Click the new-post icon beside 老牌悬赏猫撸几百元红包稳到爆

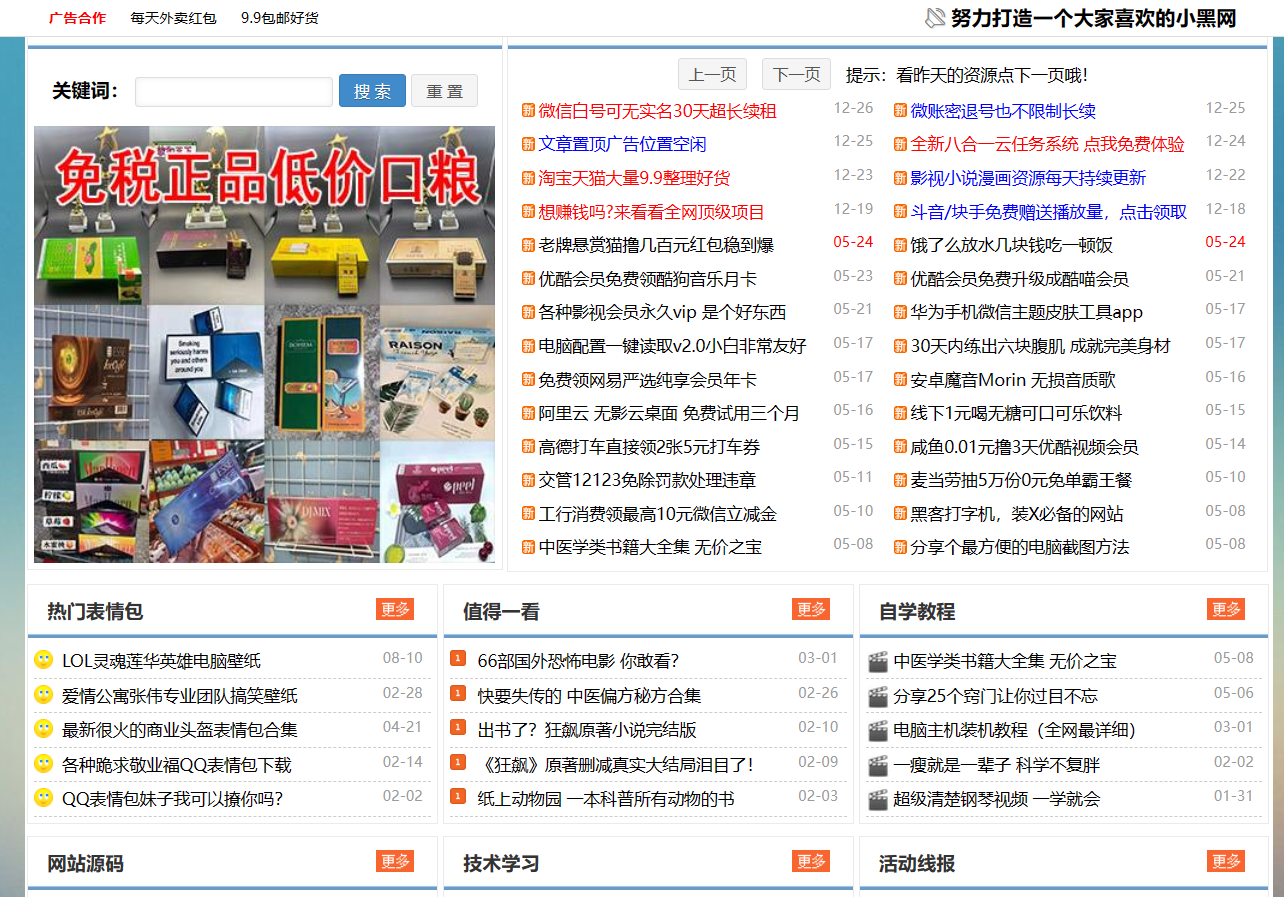(528, 245)
